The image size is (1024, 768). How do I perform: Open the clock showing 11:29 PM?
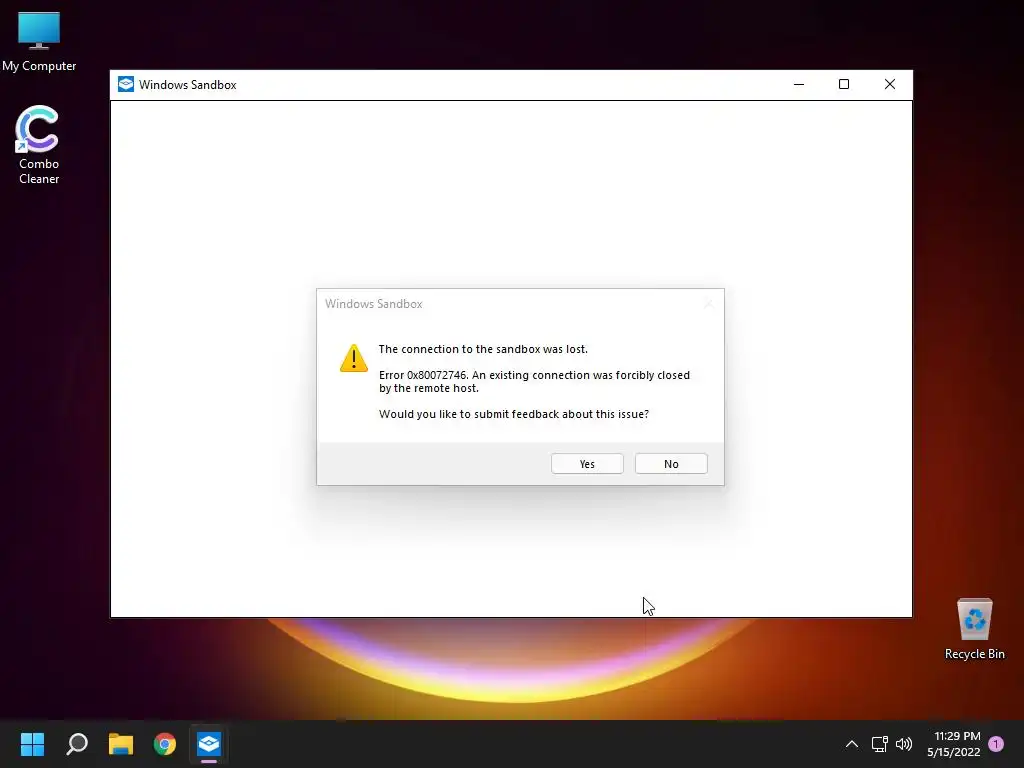pos(953,744)
